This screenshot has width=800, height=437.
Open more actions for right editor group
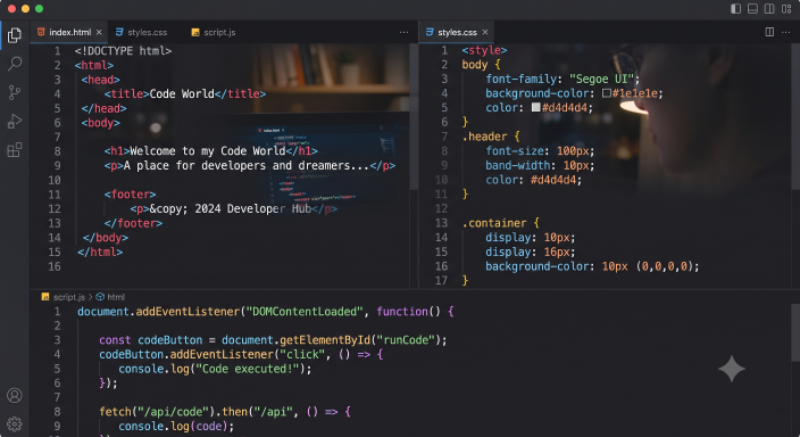(x=786, y=32)
